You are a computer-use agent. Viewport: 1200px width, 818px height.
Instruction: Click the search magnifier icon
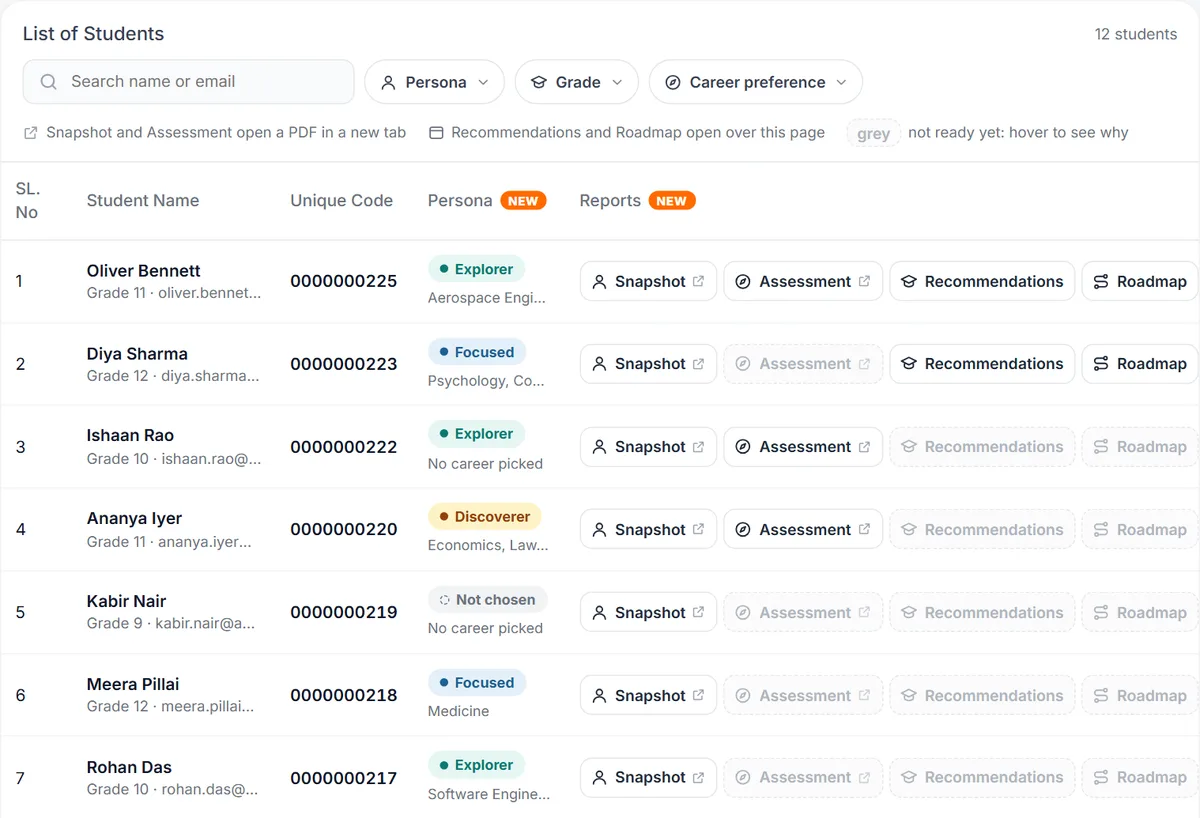tap(48, 82)
